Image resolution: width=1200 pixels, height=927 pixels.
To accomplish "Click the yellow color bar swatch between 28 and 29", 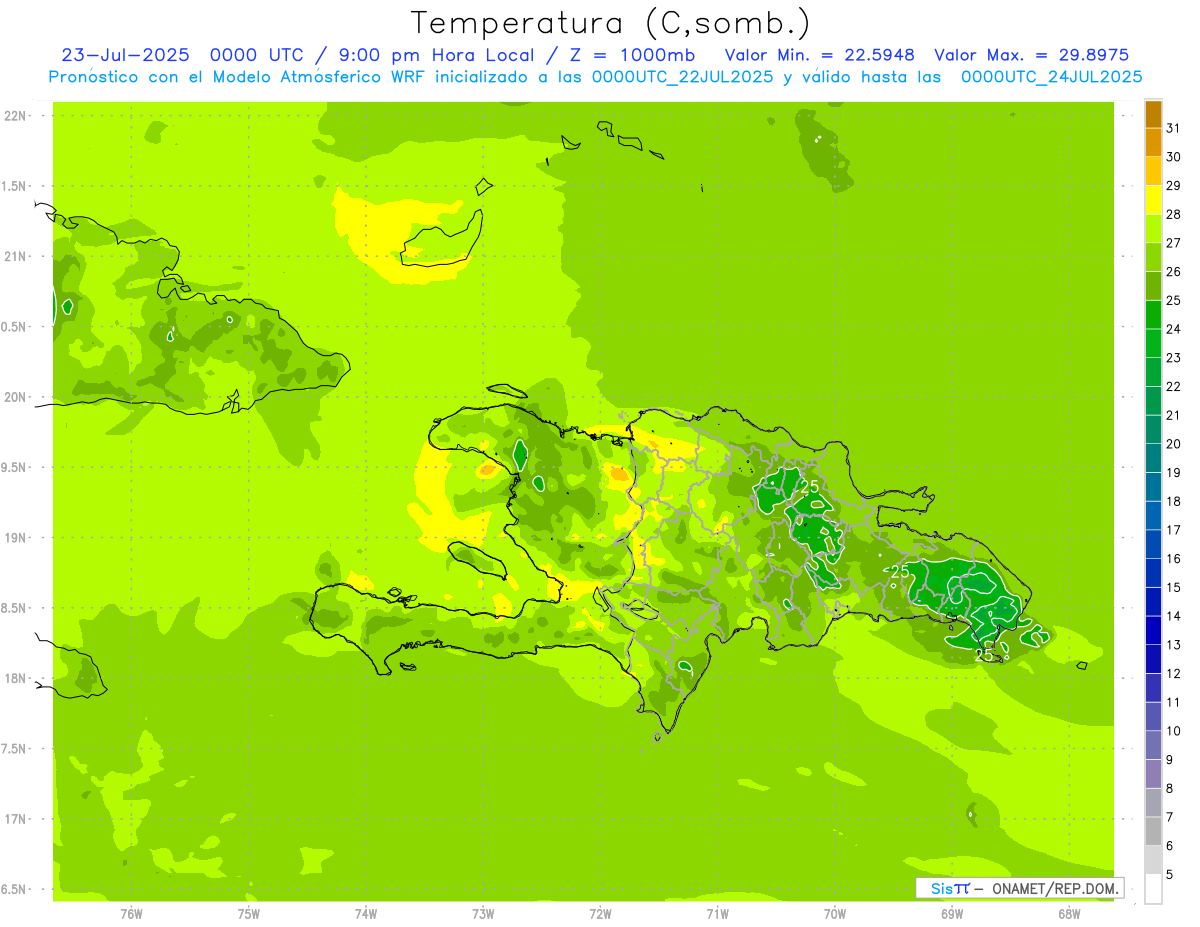I will click(x=1153, y=200).
